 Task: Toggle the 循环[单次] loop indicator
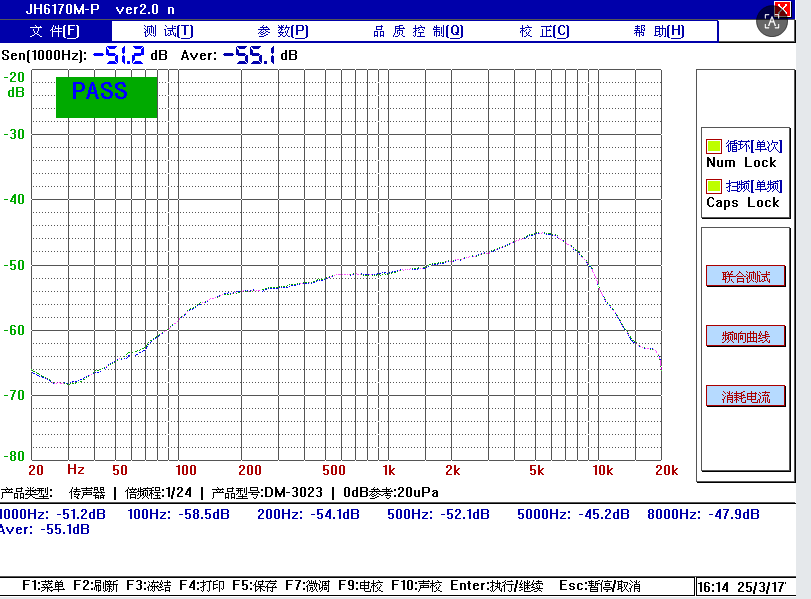(x=714, y=146)
